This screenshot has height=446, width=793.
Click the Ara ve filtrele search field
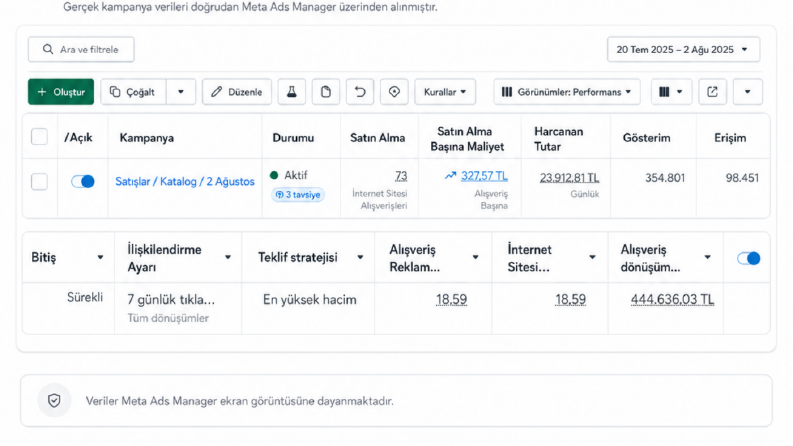81,50
